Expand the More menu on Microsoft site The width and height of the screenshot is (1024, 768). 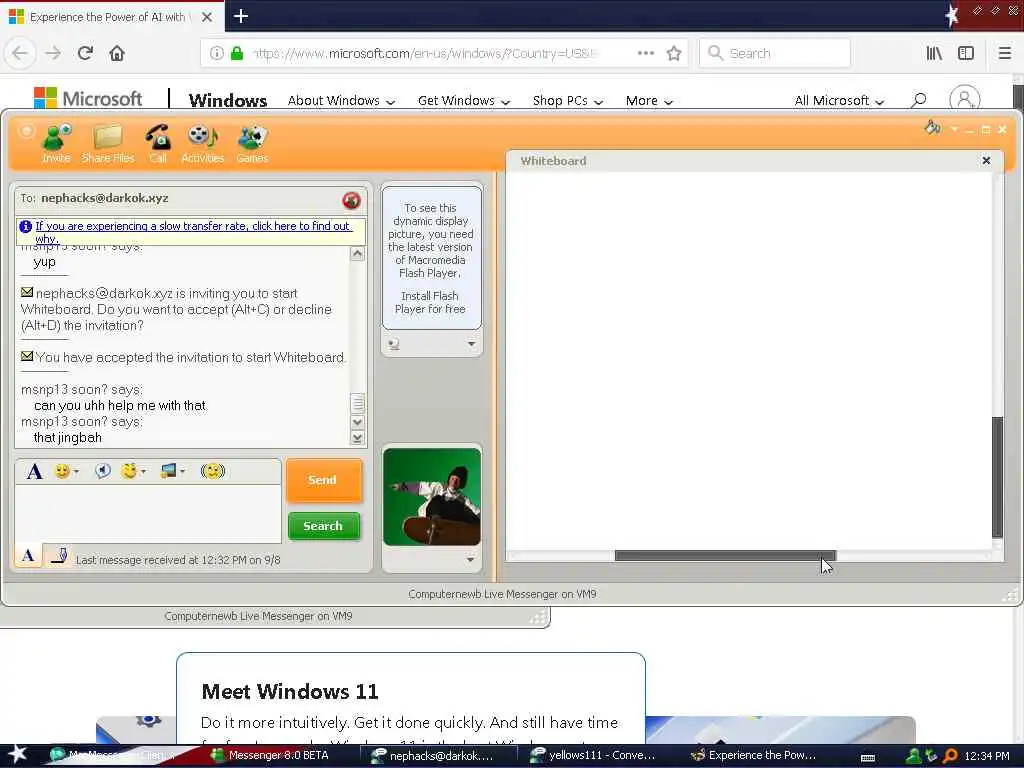pos(649,101)
